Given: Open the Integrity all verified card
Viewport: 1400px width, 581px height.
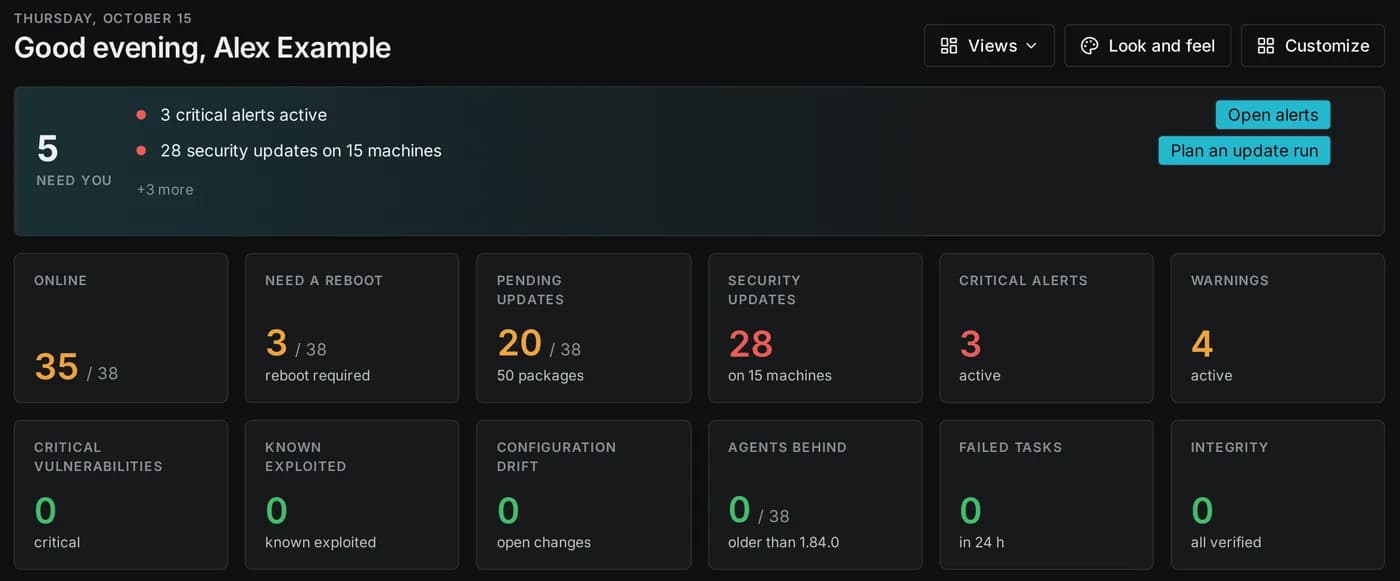Looking at the screenshot, I should [1278, 495].
